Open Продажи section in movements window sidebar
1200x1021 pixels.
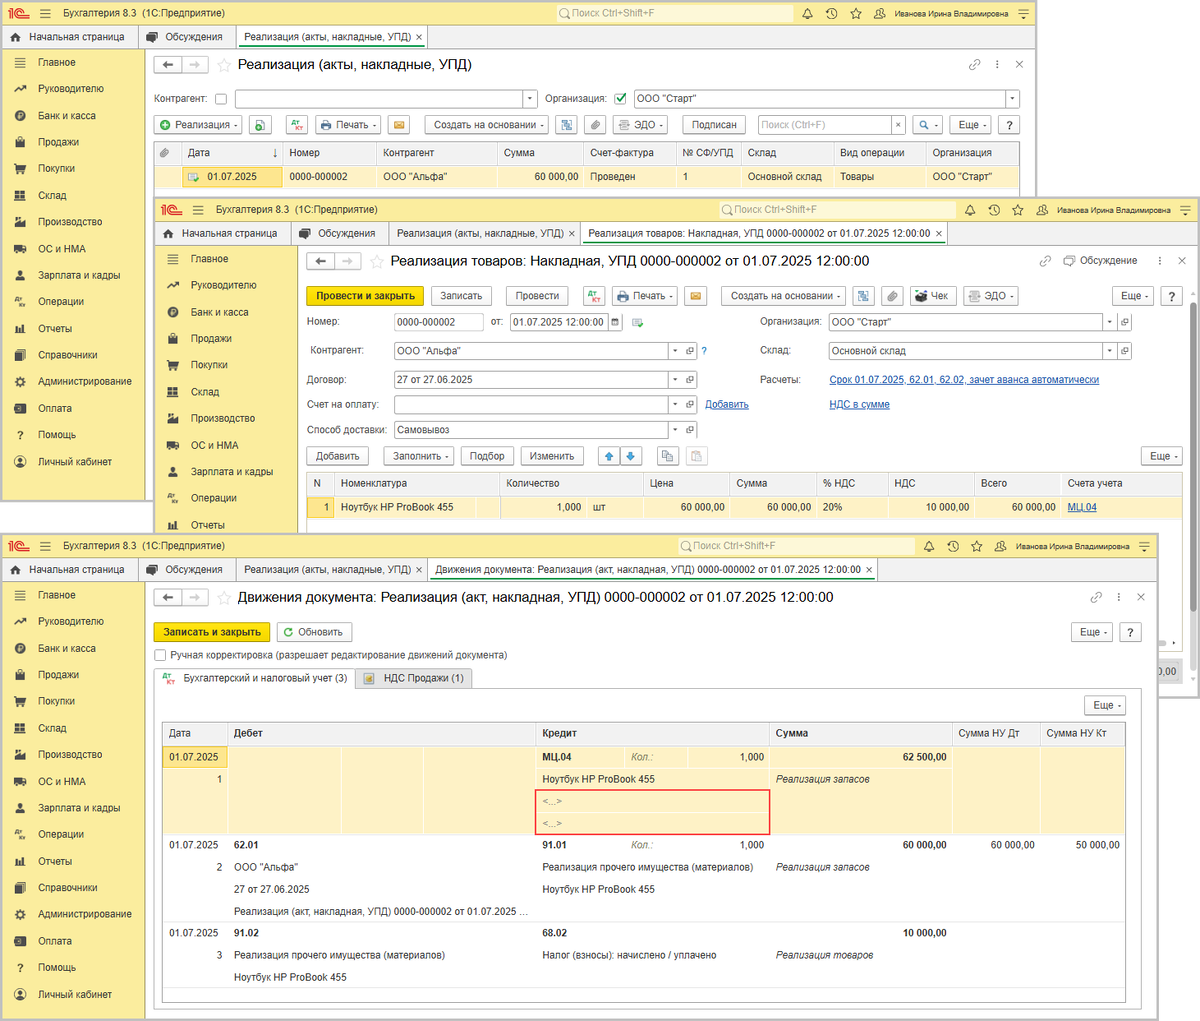click(58, 675)
